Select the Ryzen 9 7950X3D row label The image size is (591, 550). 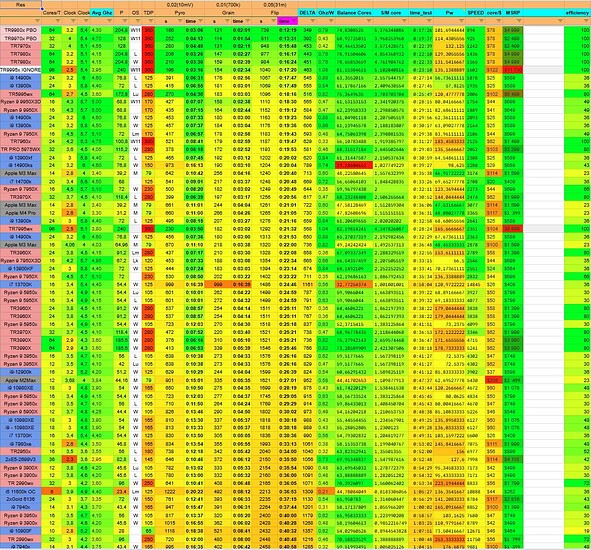pyautogui.click(x=21, y=260)
